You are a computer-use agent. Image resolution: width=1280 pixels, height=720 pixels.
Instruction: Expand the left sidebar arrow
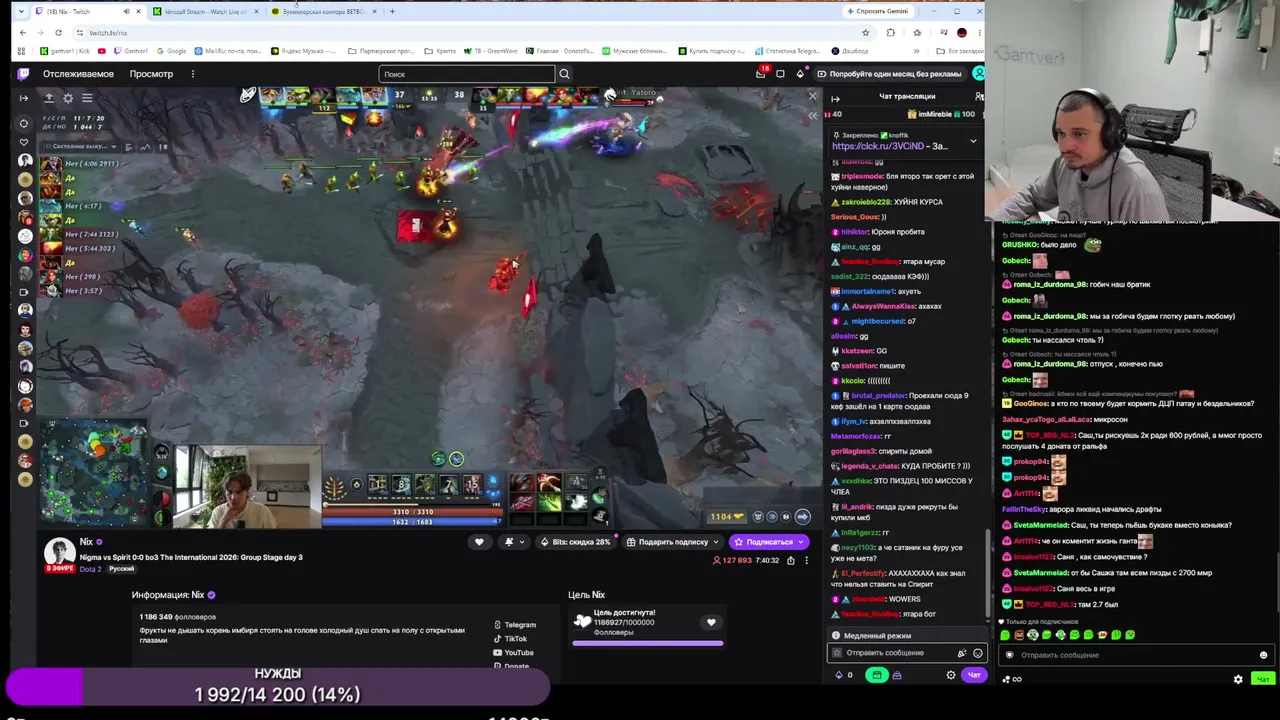pyautogui.click(x=24, y=98)
